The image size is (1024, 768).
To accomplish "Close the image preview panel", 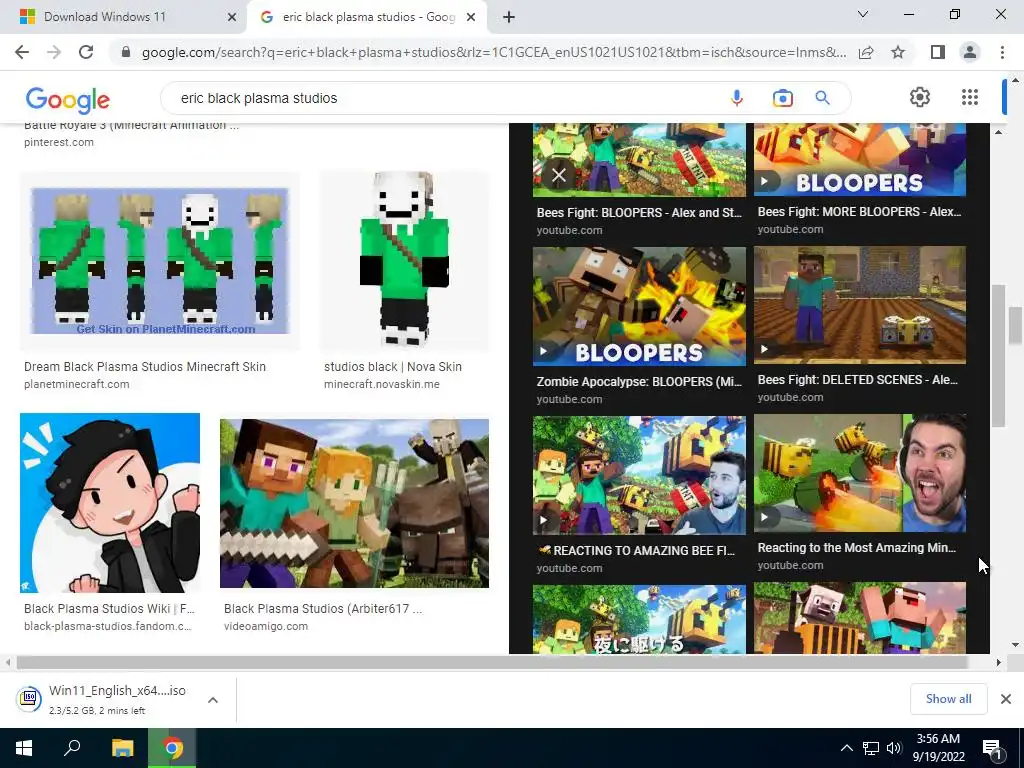I will pos(558,175).
